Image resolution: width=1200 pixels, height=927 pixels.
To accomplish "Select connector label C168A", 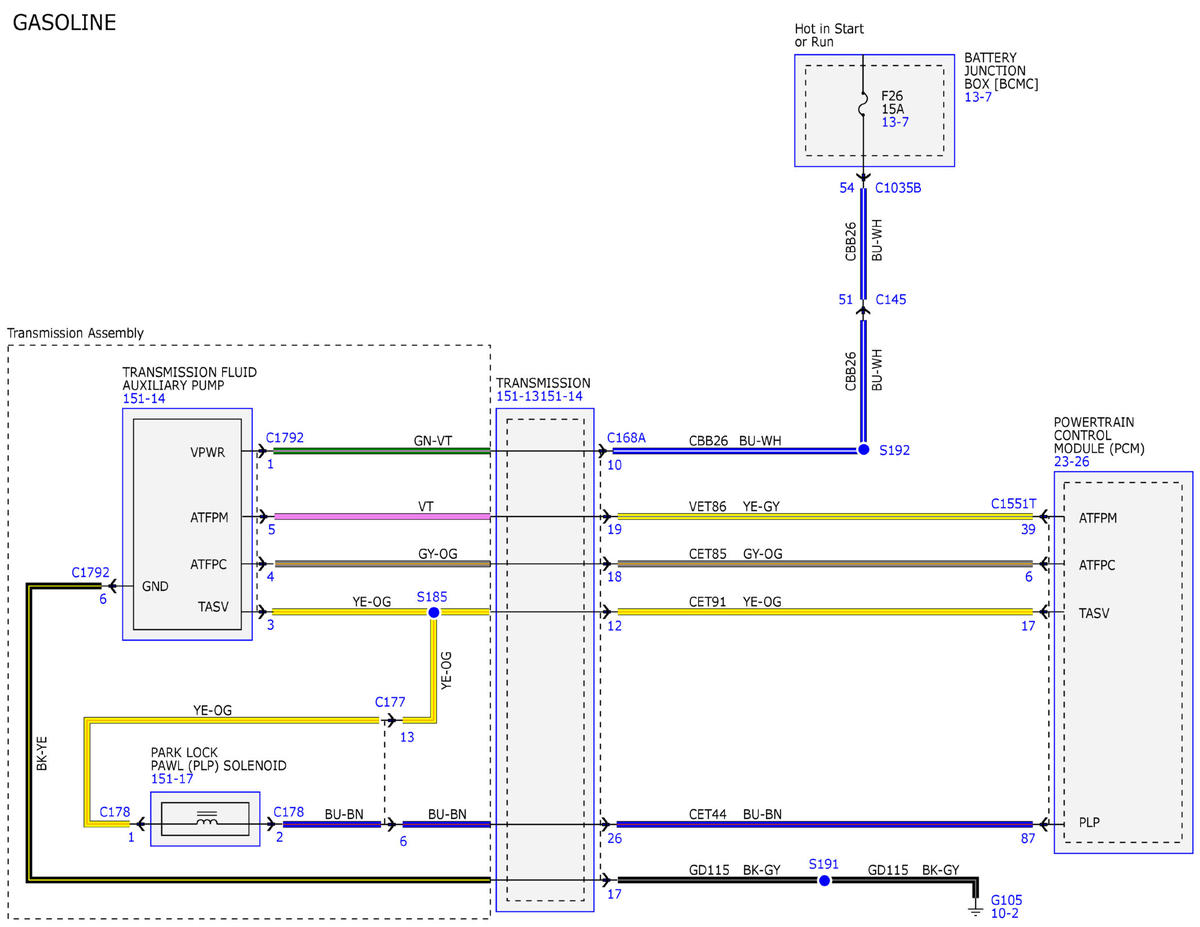I will (627, 437).
